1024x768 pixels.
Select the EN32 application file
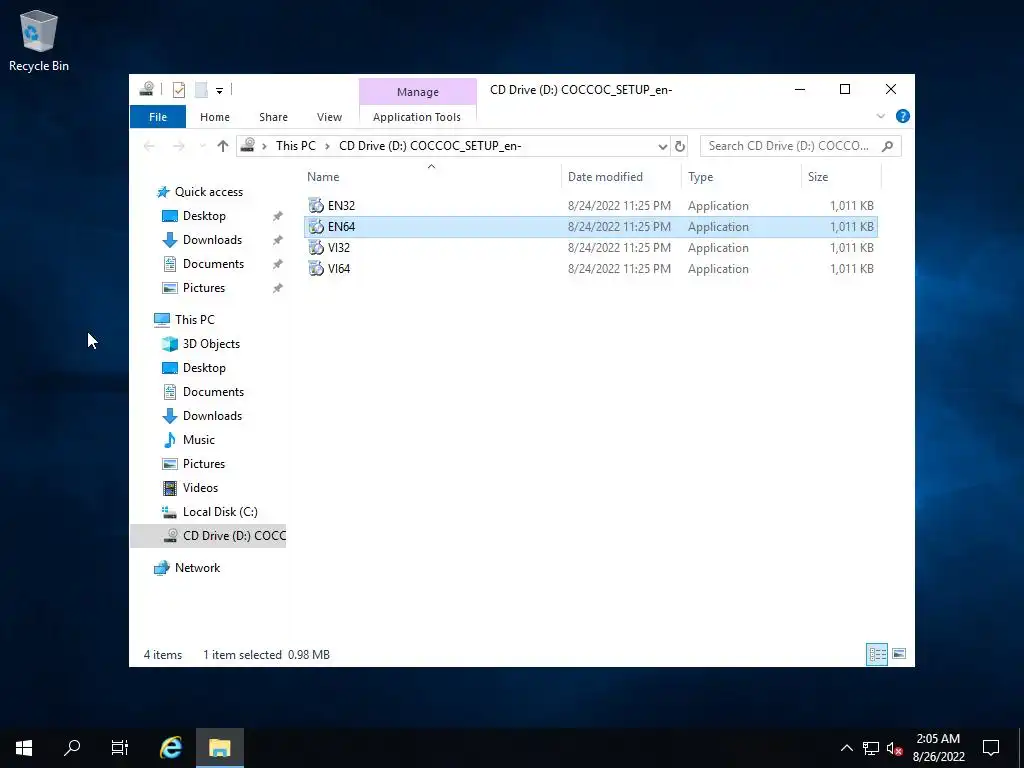(590, 206)
